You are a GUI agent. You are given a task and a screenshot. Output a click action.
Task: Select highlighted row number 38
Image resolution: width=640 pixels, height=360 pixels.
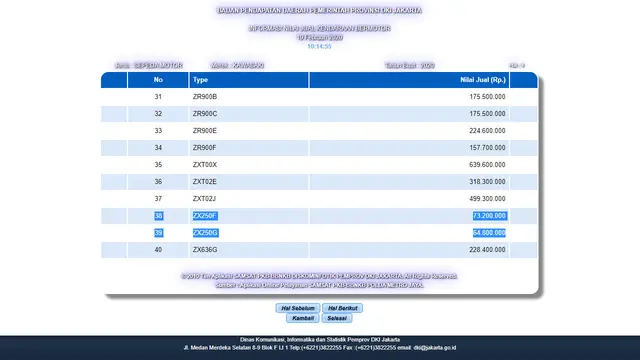(x=158, y=216)
